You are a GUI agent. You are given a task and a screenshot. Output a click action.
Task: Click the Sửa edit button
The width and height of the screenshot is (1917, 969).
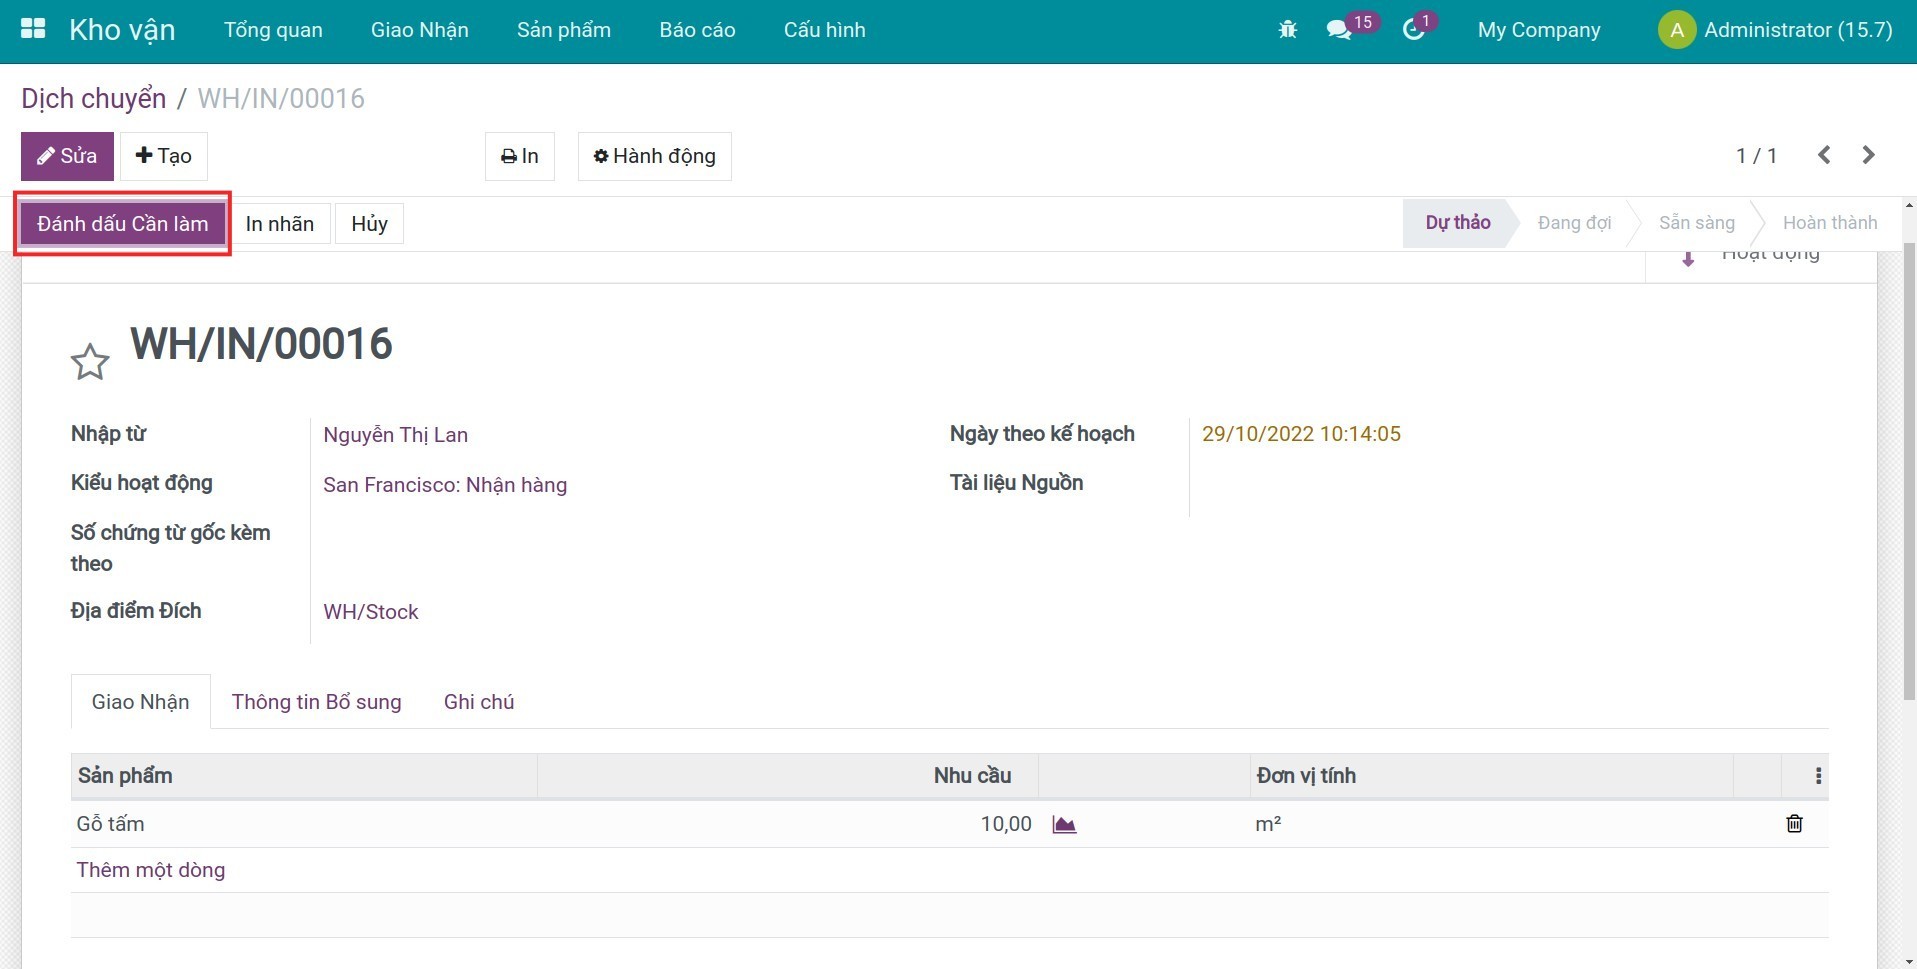click(x=67, y=156)
